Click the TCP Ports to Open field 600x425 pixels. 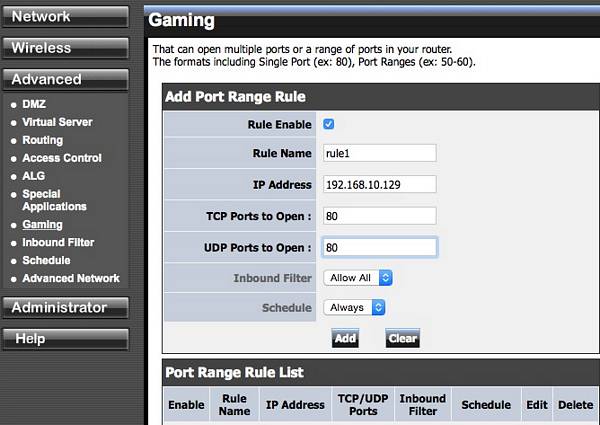[x=379, y=216]
